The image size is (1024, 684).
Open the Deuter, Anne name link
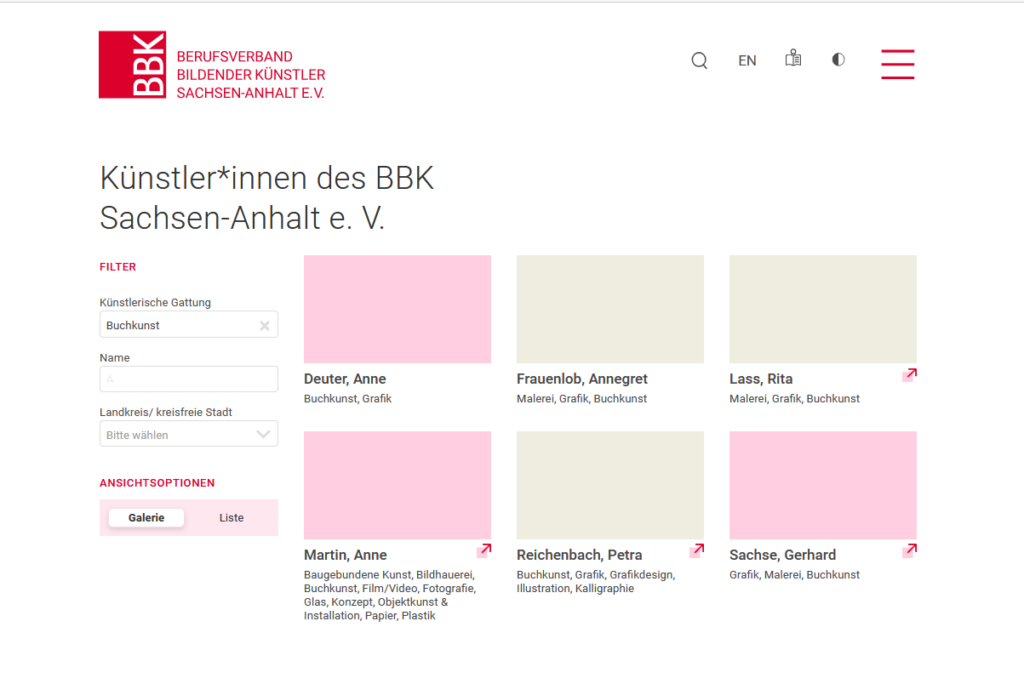click(x=345, y=379)
